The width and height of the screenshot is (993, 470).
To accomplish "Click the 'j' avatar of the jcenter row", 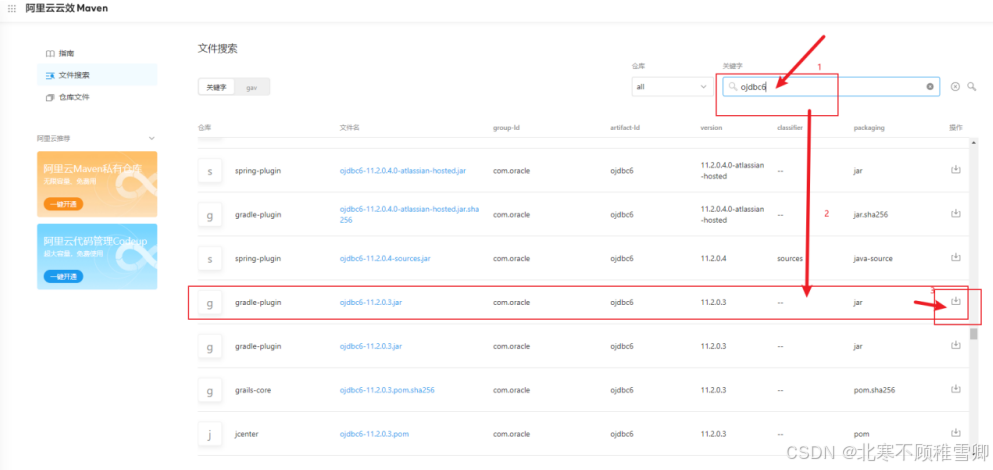I will click(x=210, y=434).
